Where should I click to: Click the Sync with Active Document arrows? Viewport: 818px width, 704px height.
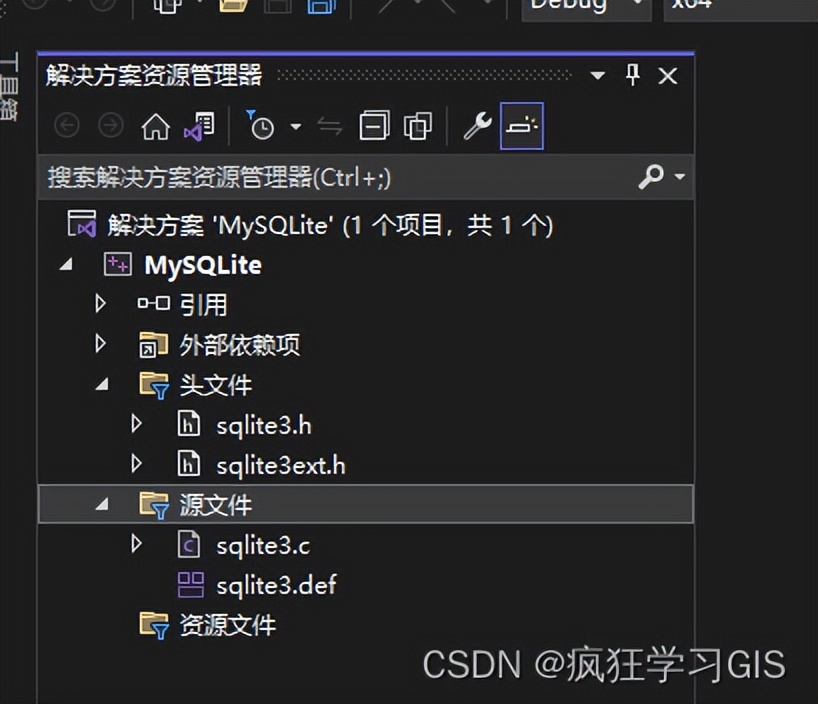pyautogui.click(x=330, y=126)
